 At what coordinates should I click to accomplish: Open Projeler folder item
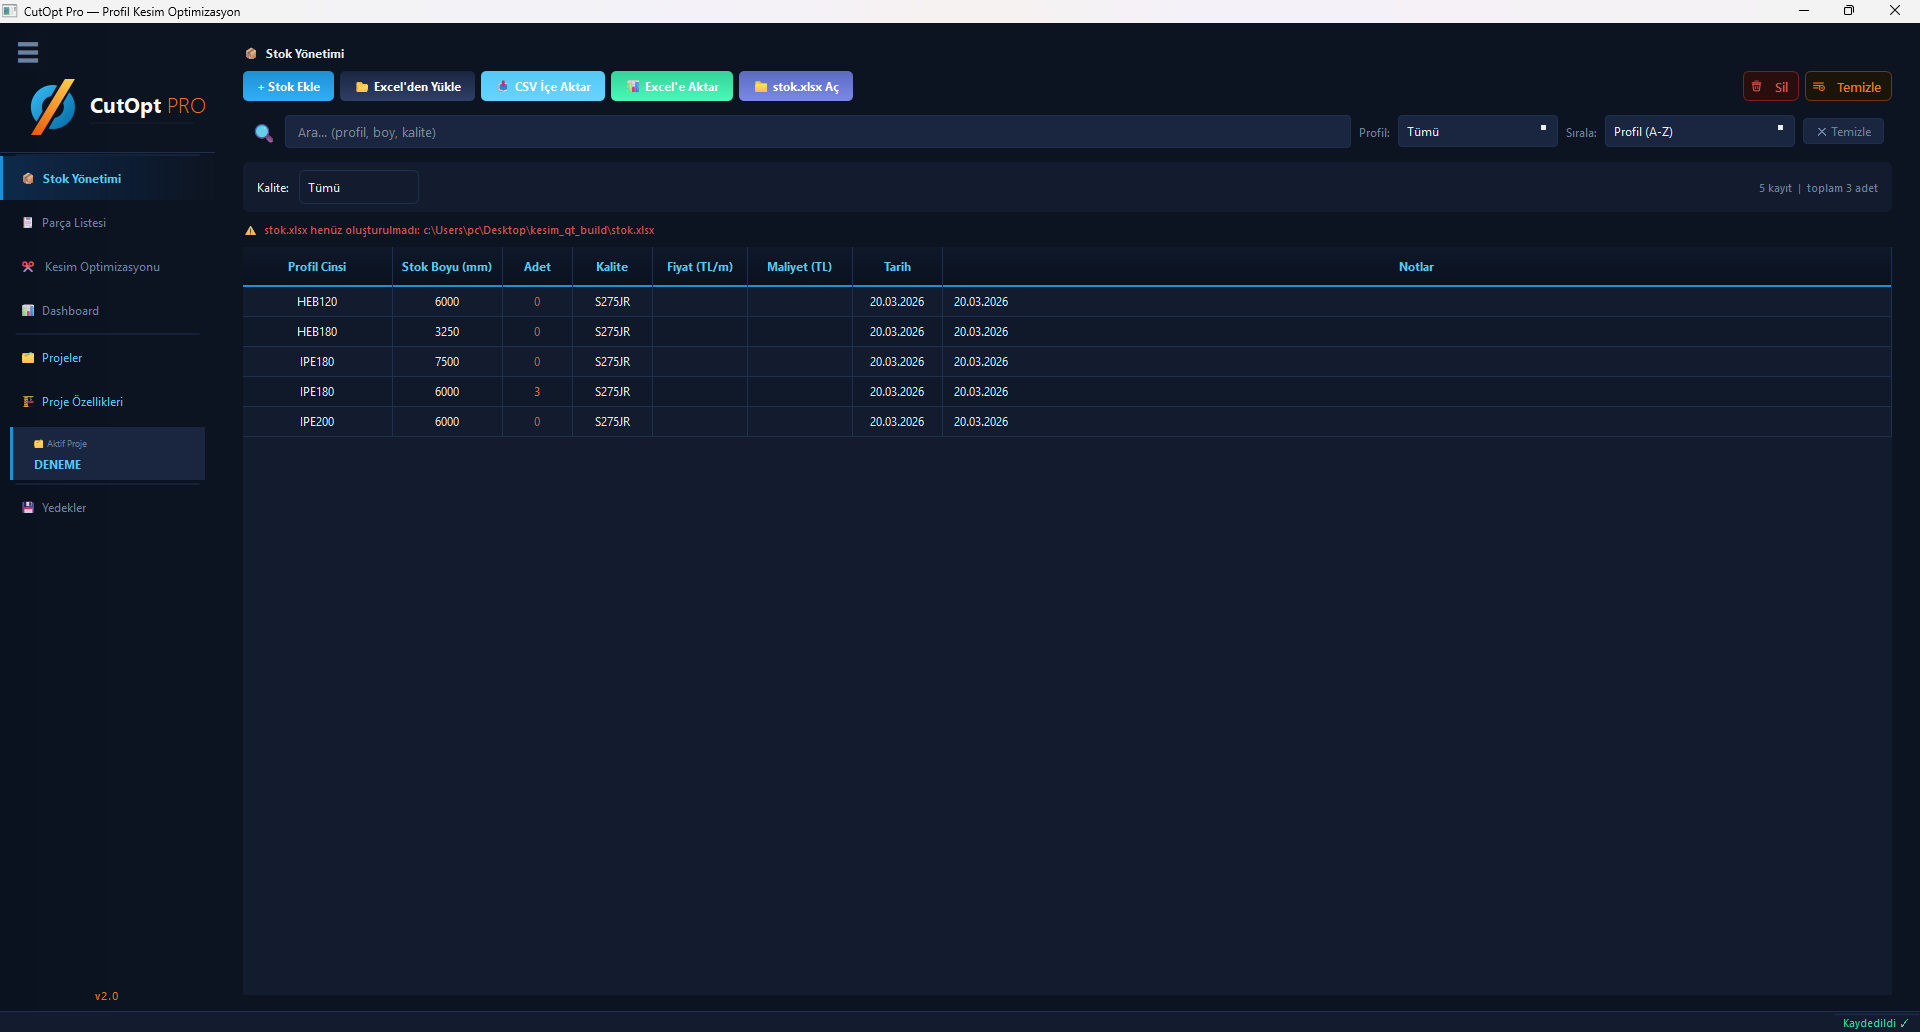[x=62, y=358]
